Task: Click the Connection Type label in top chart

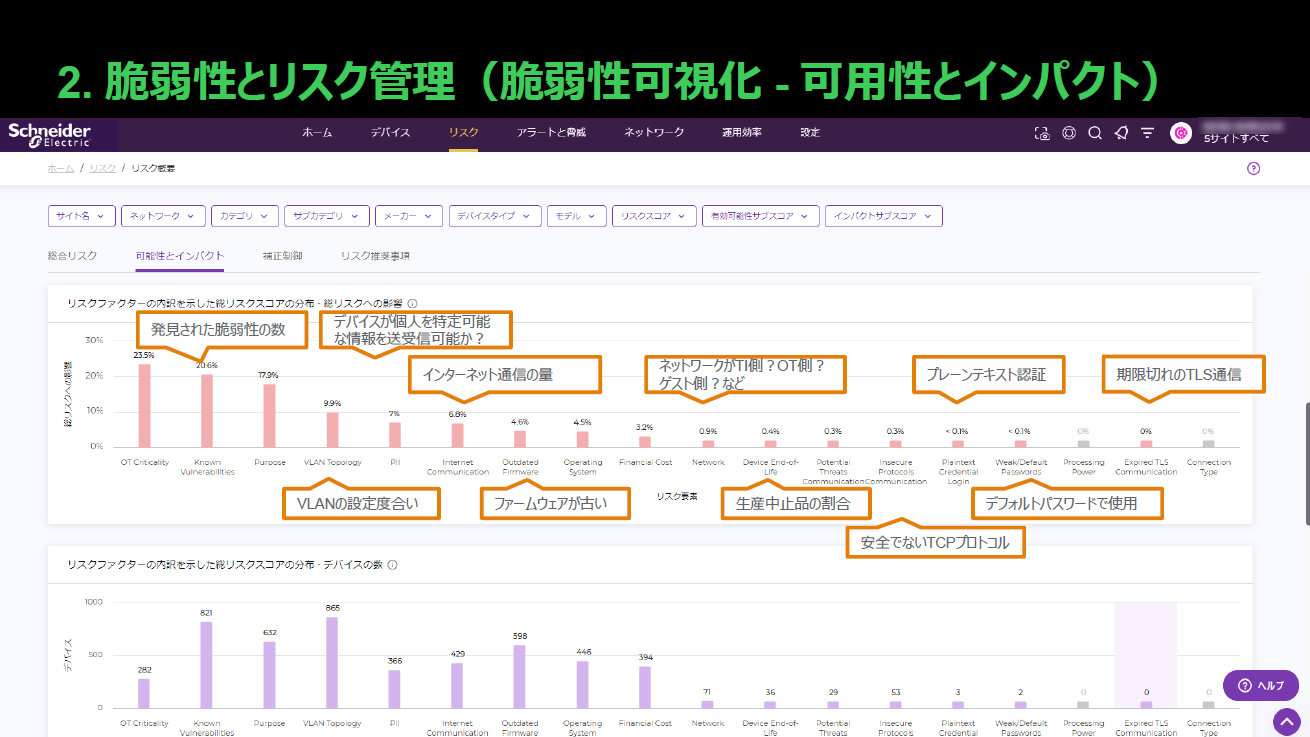Action: 1209,467
